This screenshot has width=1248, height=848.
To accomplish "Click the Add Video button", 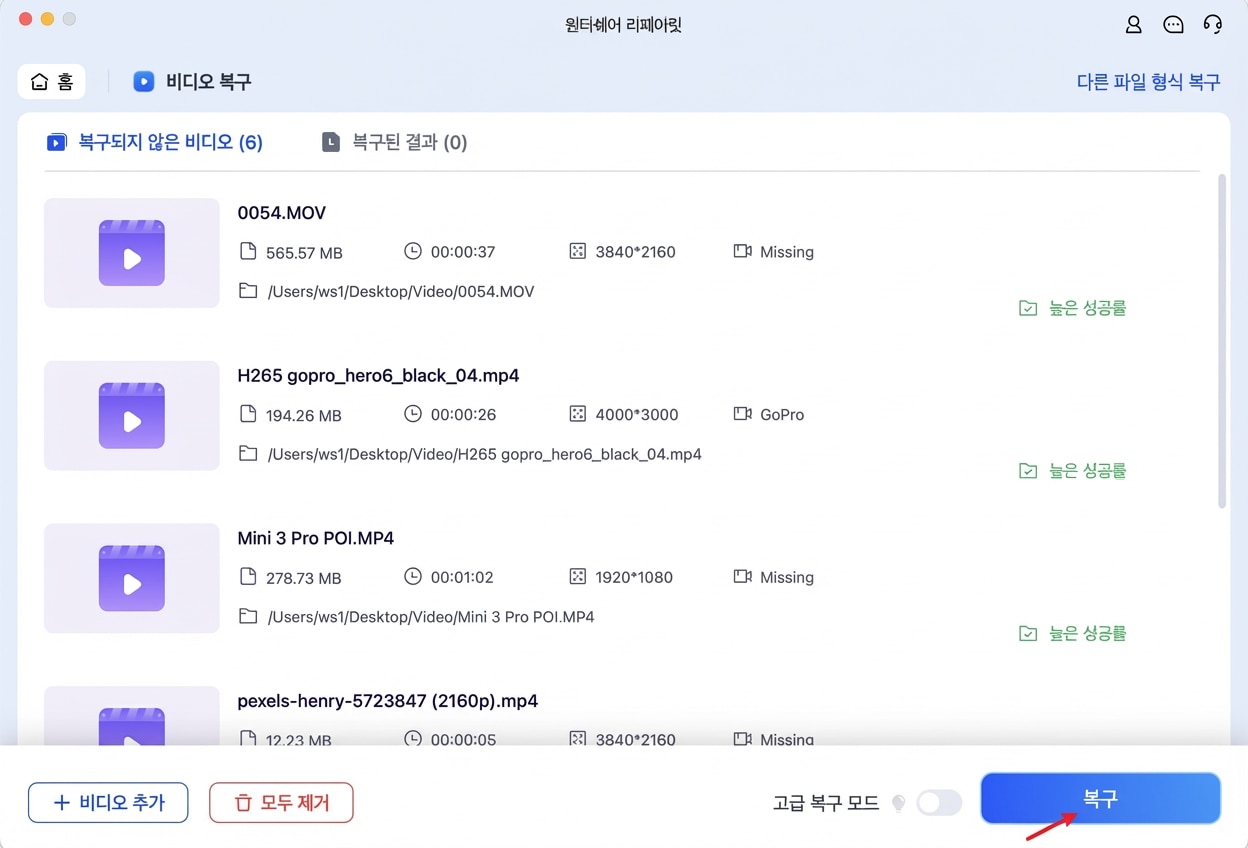I will pyautogui.click(x=108, y=802).
